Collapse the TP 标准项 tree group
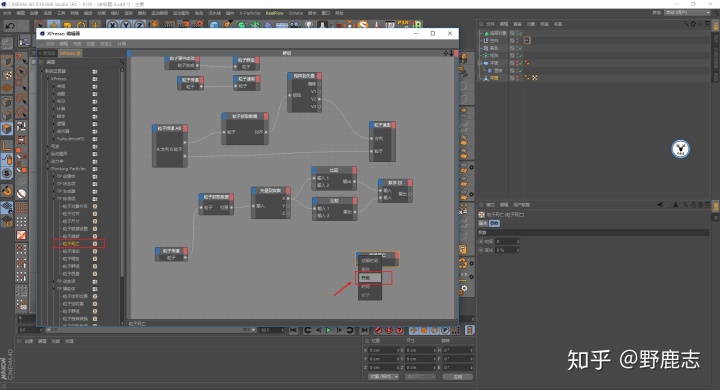720x390 pixels. [x=54, y=198]
